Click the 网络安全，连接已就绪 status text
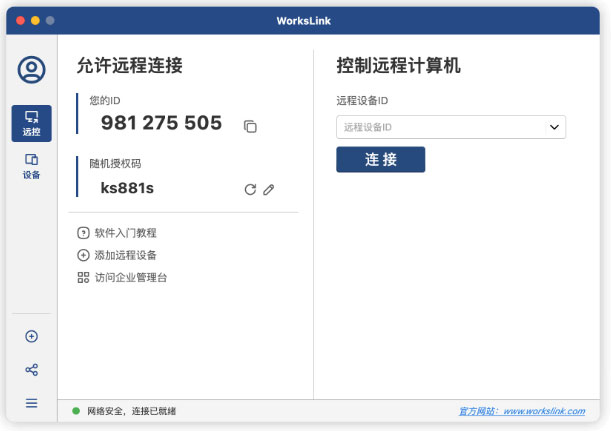 pyautogui.click(x=131, y=411)
